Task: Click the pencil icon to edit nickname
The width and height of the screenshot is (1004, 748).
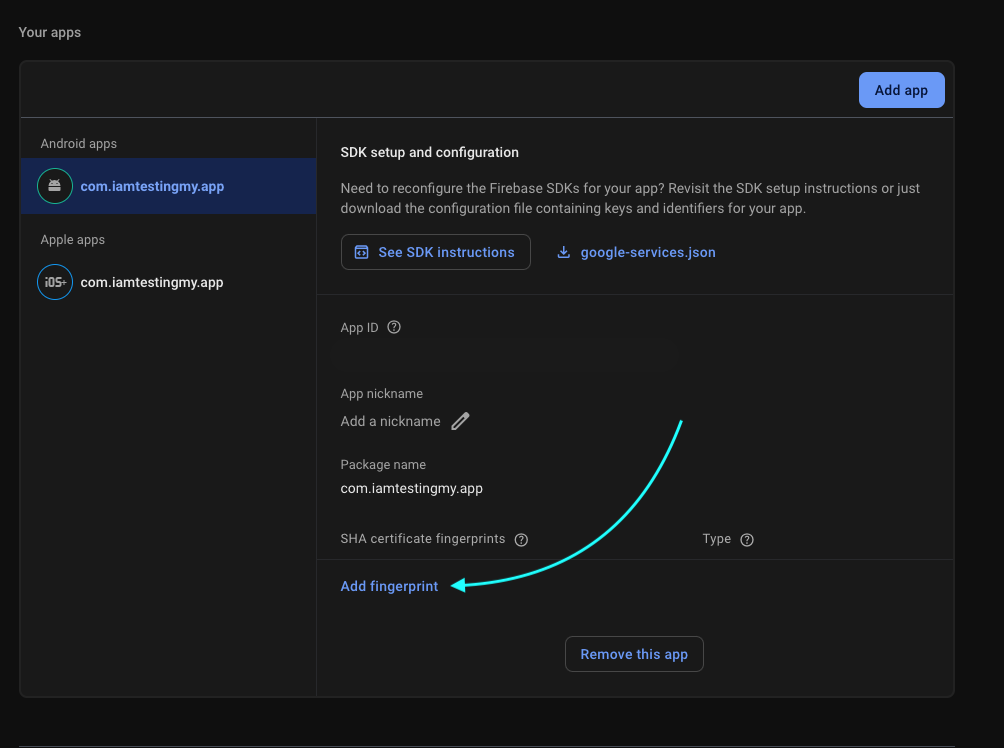Action: (460, 421)
